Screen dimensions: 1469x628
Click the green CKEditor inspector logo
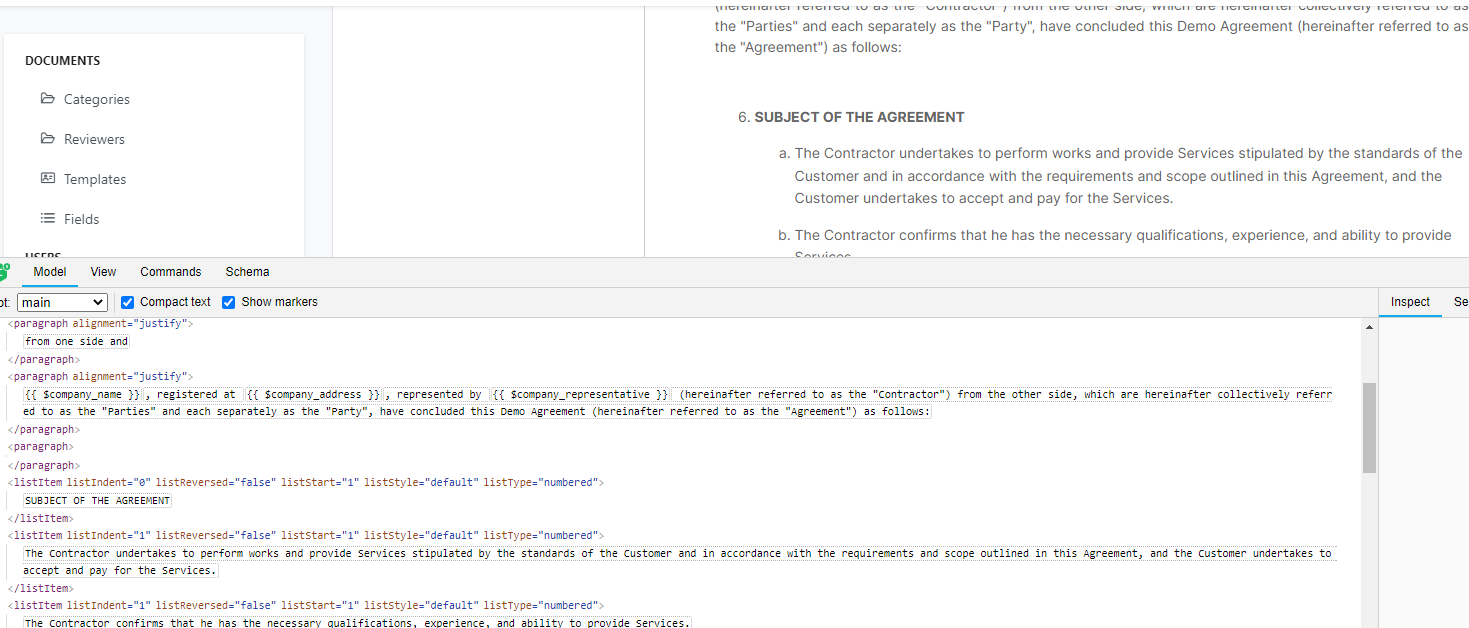(x=5, y=271)
